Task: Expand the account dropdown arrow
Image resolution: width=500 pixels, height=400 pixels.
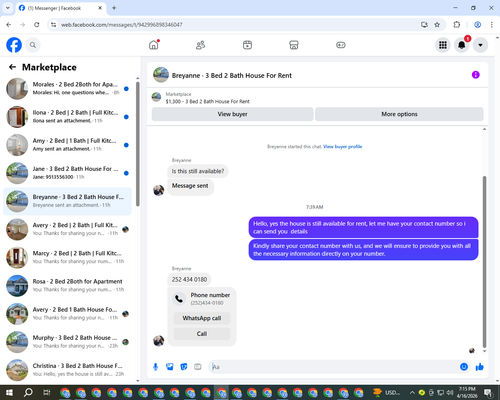Action: (x=480, y=45)
